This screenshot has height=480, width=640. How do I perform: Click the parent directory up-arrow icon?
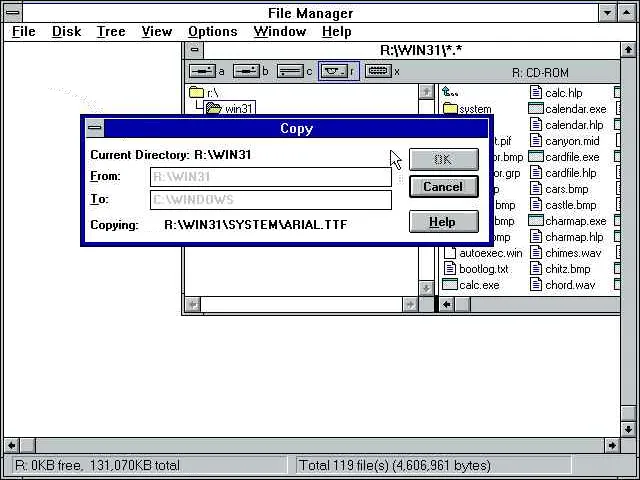tap(450, 92)
